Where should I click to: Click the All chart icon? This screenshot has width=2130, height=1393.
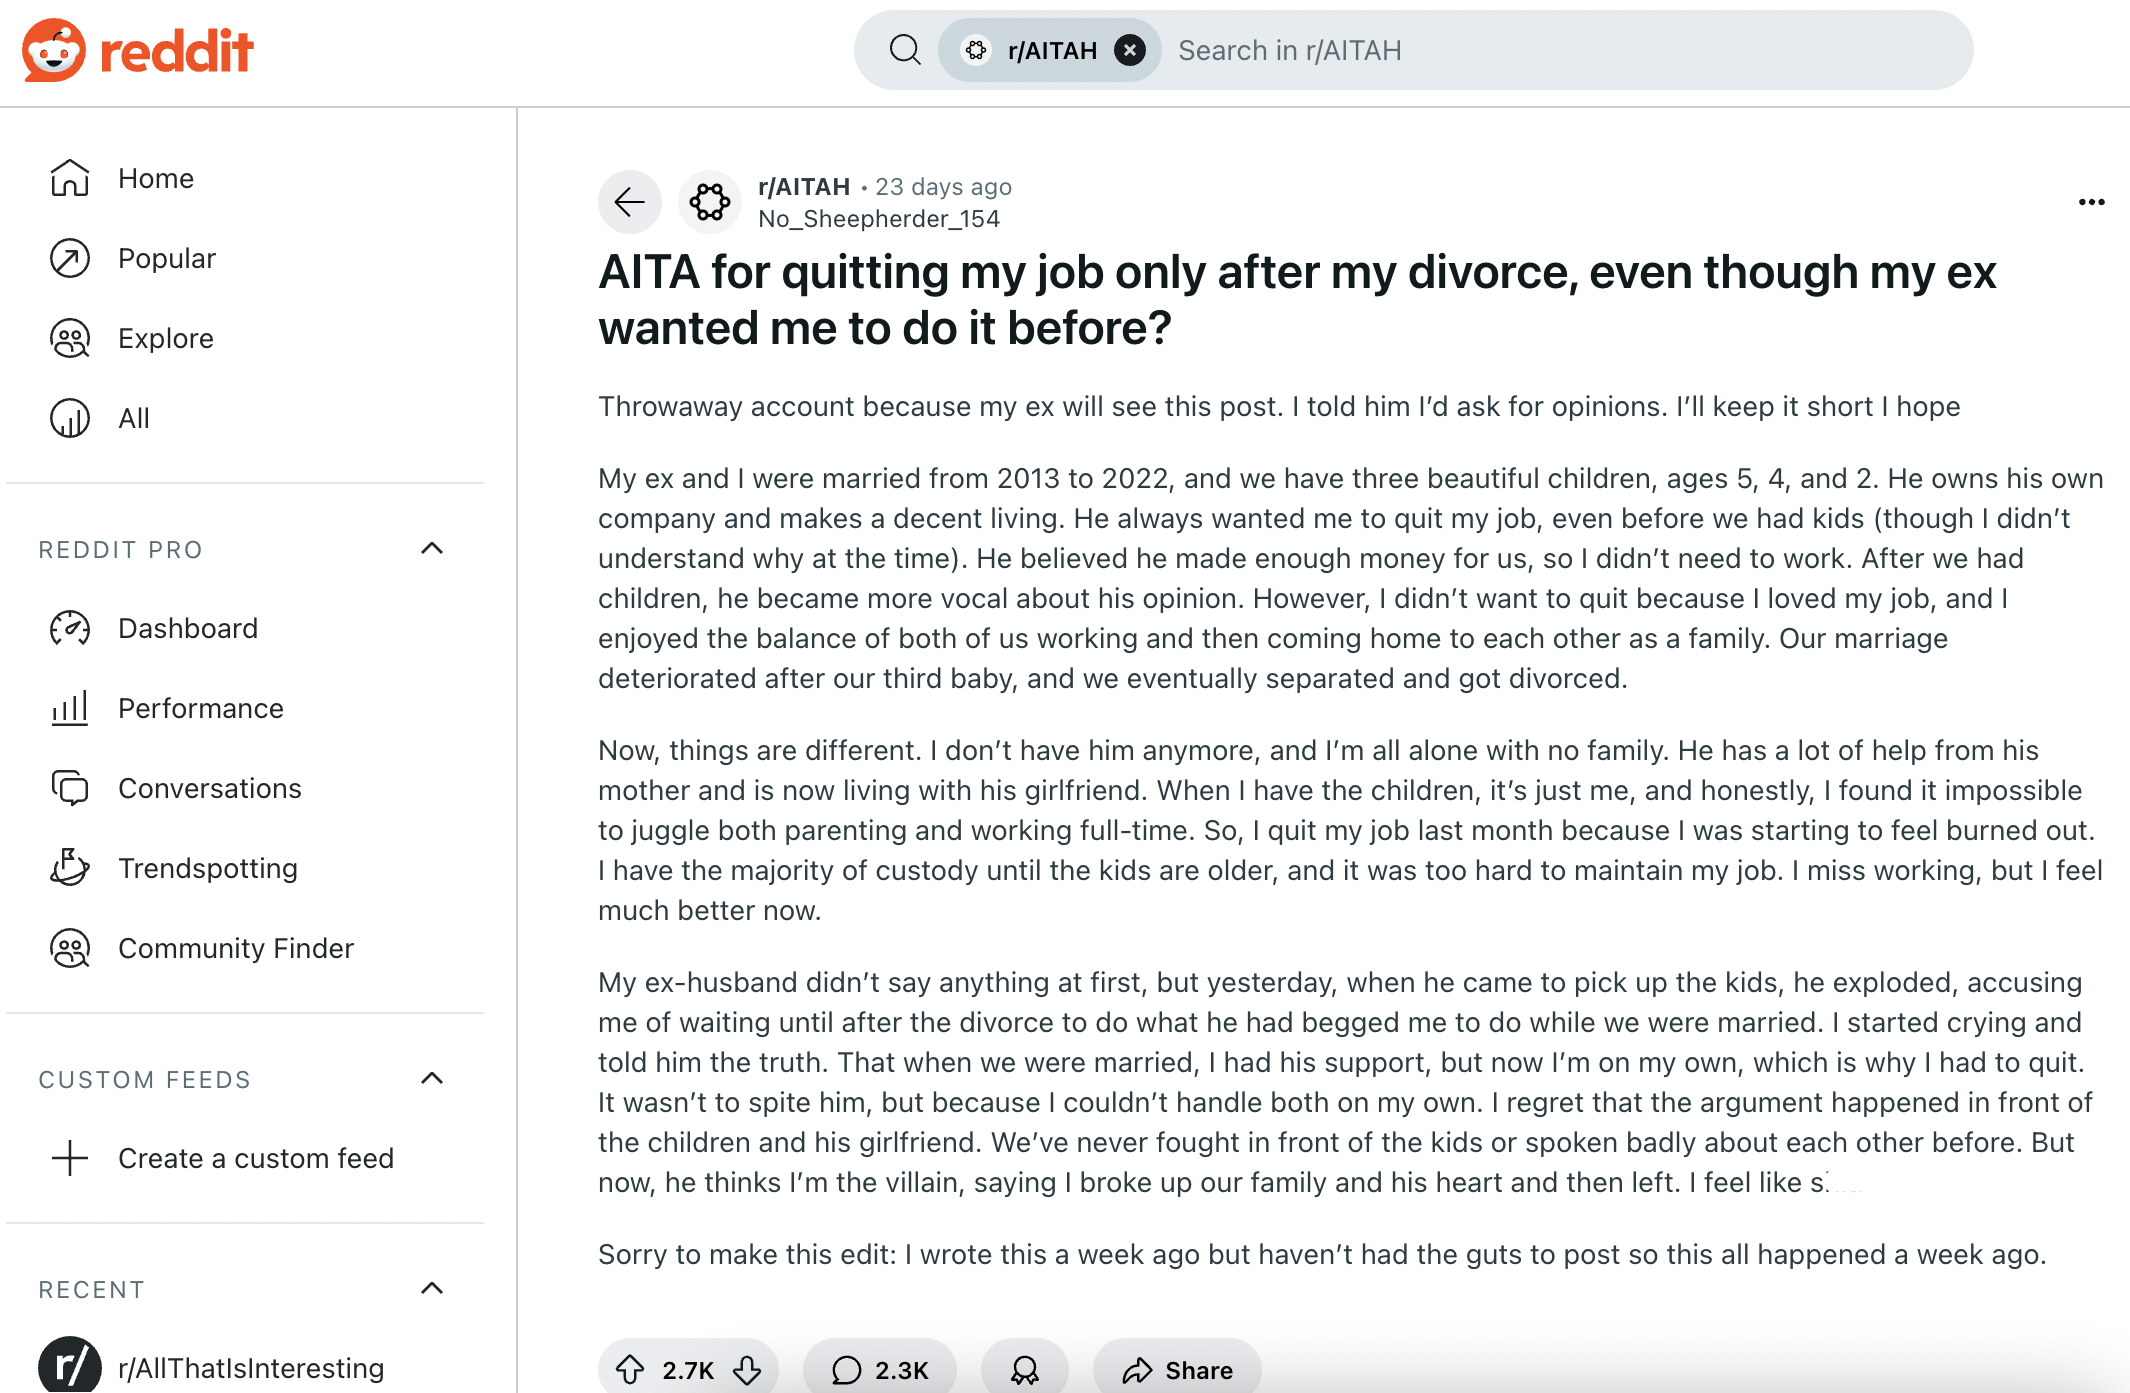[70, 418]
